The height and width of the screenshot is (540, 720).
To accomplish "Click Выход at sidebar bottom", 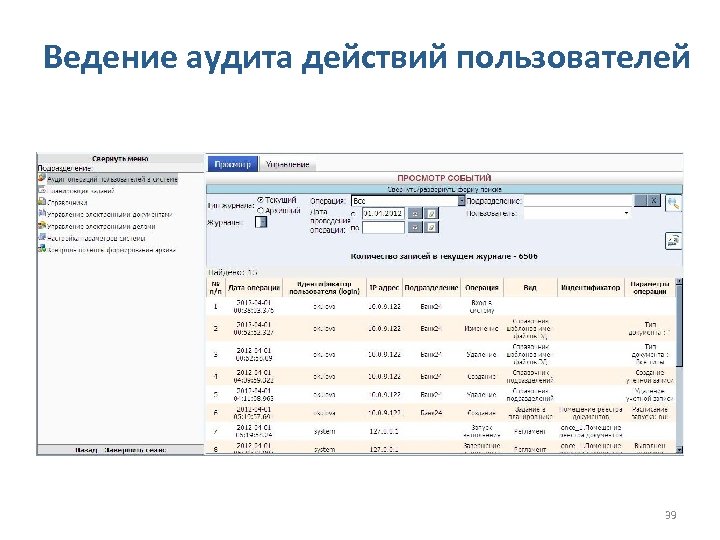I will click(x=86, y=450).
